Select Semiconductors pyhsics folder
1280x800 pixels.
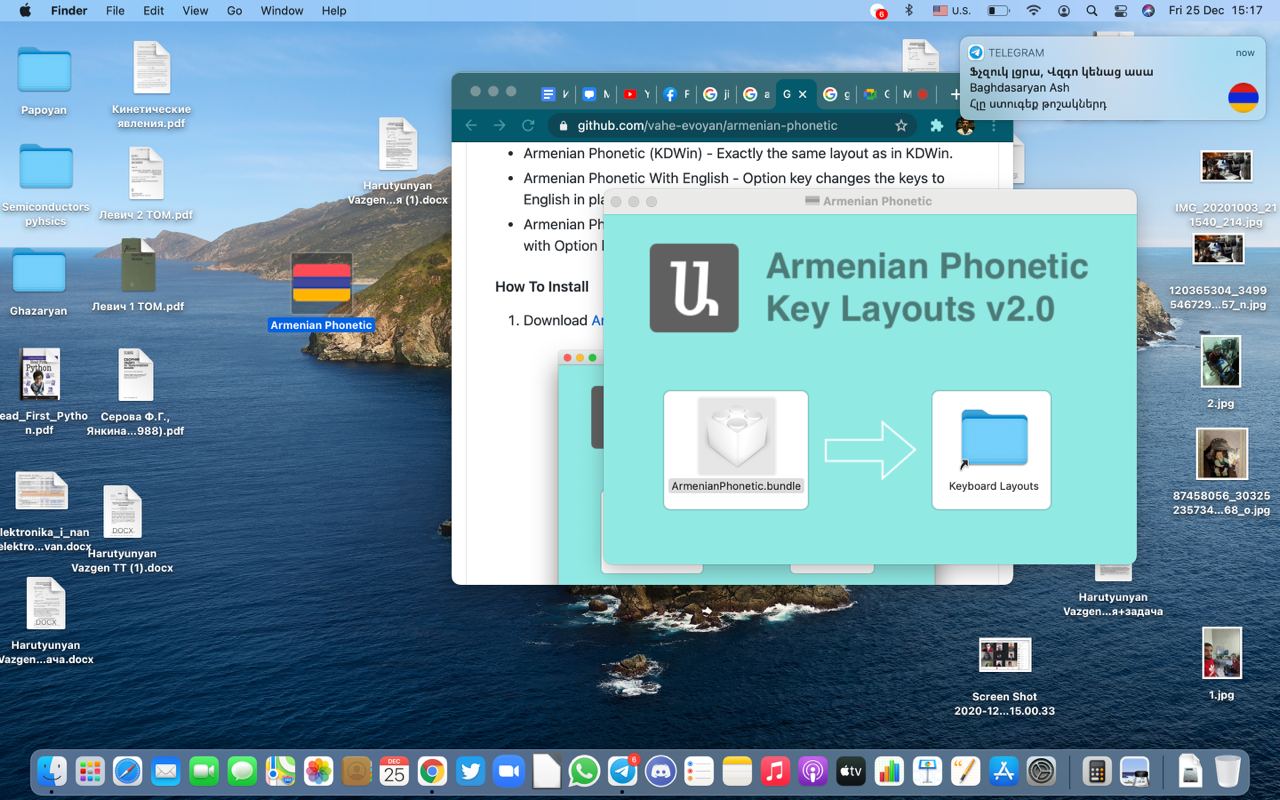click(x=45, y=185)
